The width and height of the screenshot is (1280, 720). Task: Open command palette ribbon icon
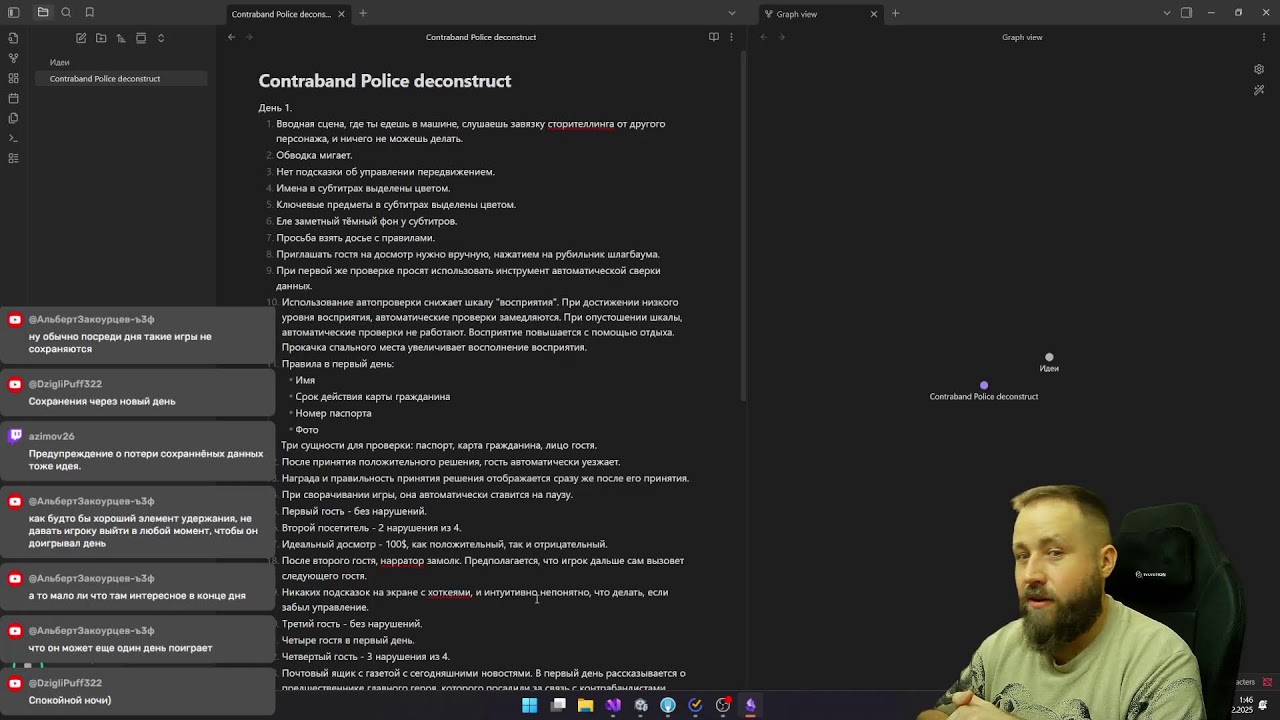[13, 138]
